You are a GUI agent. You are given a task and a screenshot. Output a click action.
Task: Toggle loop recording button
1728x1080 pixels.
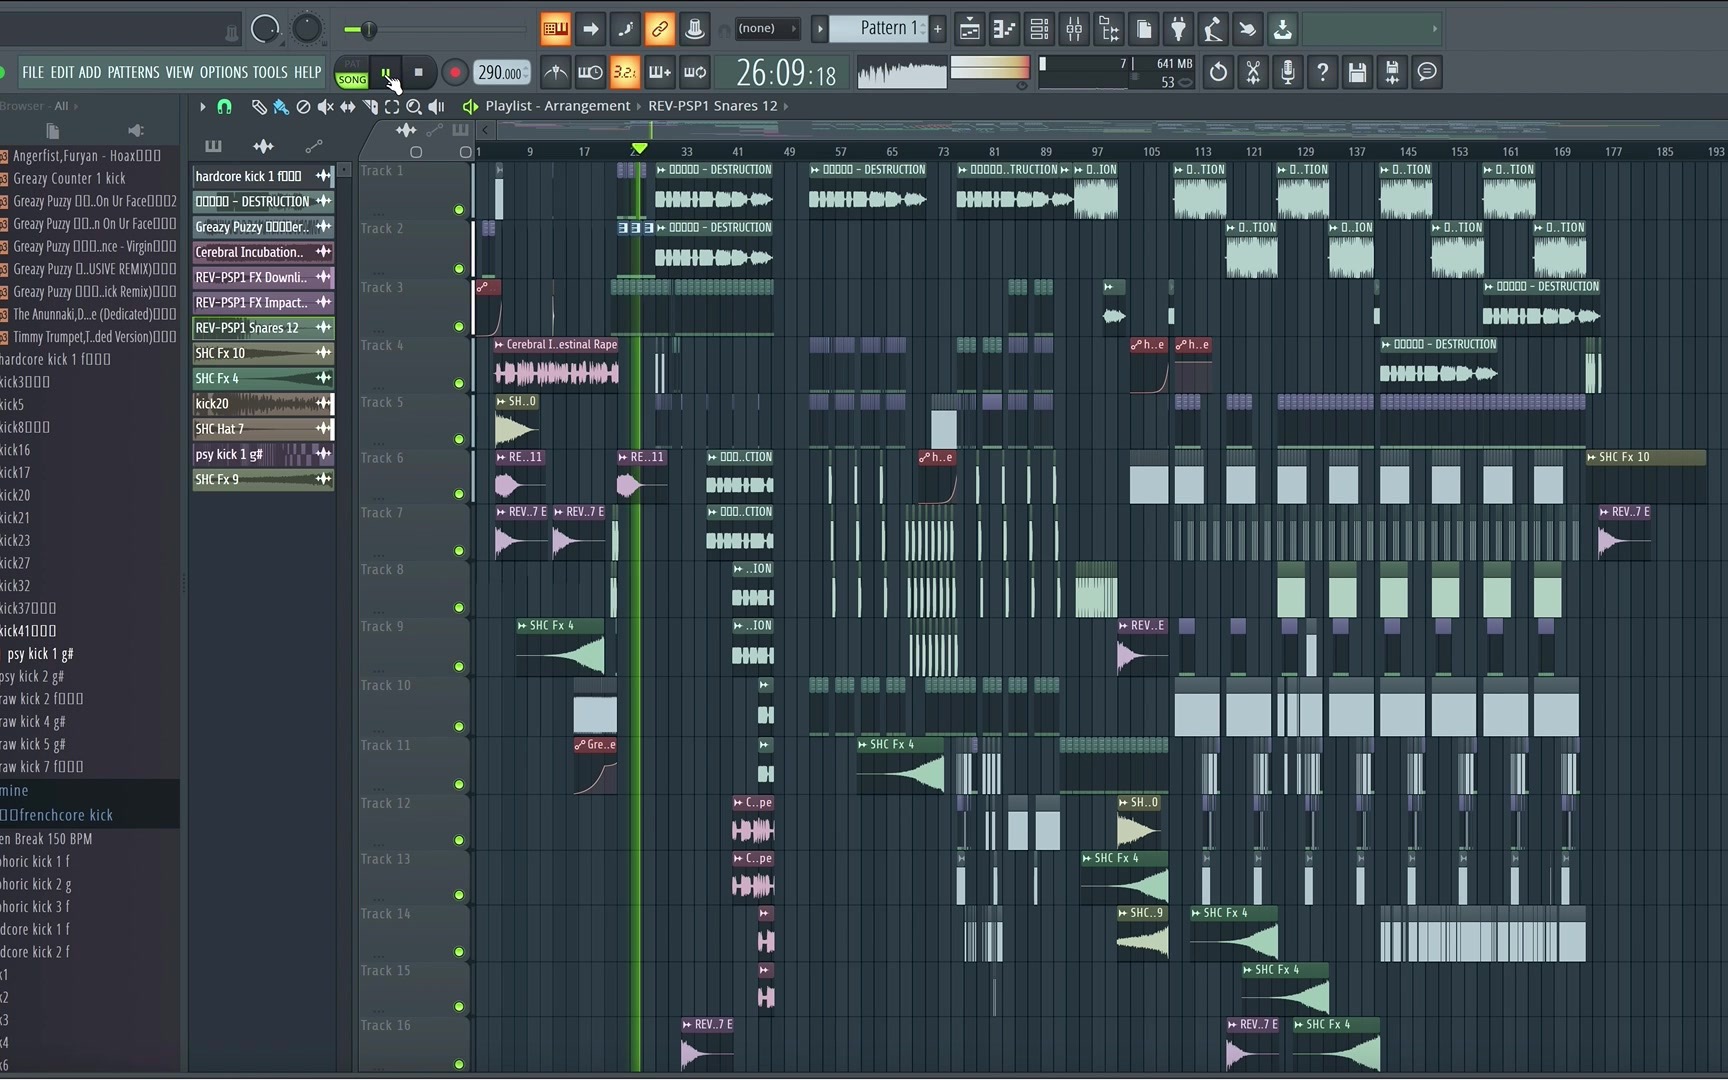point(694,72)
